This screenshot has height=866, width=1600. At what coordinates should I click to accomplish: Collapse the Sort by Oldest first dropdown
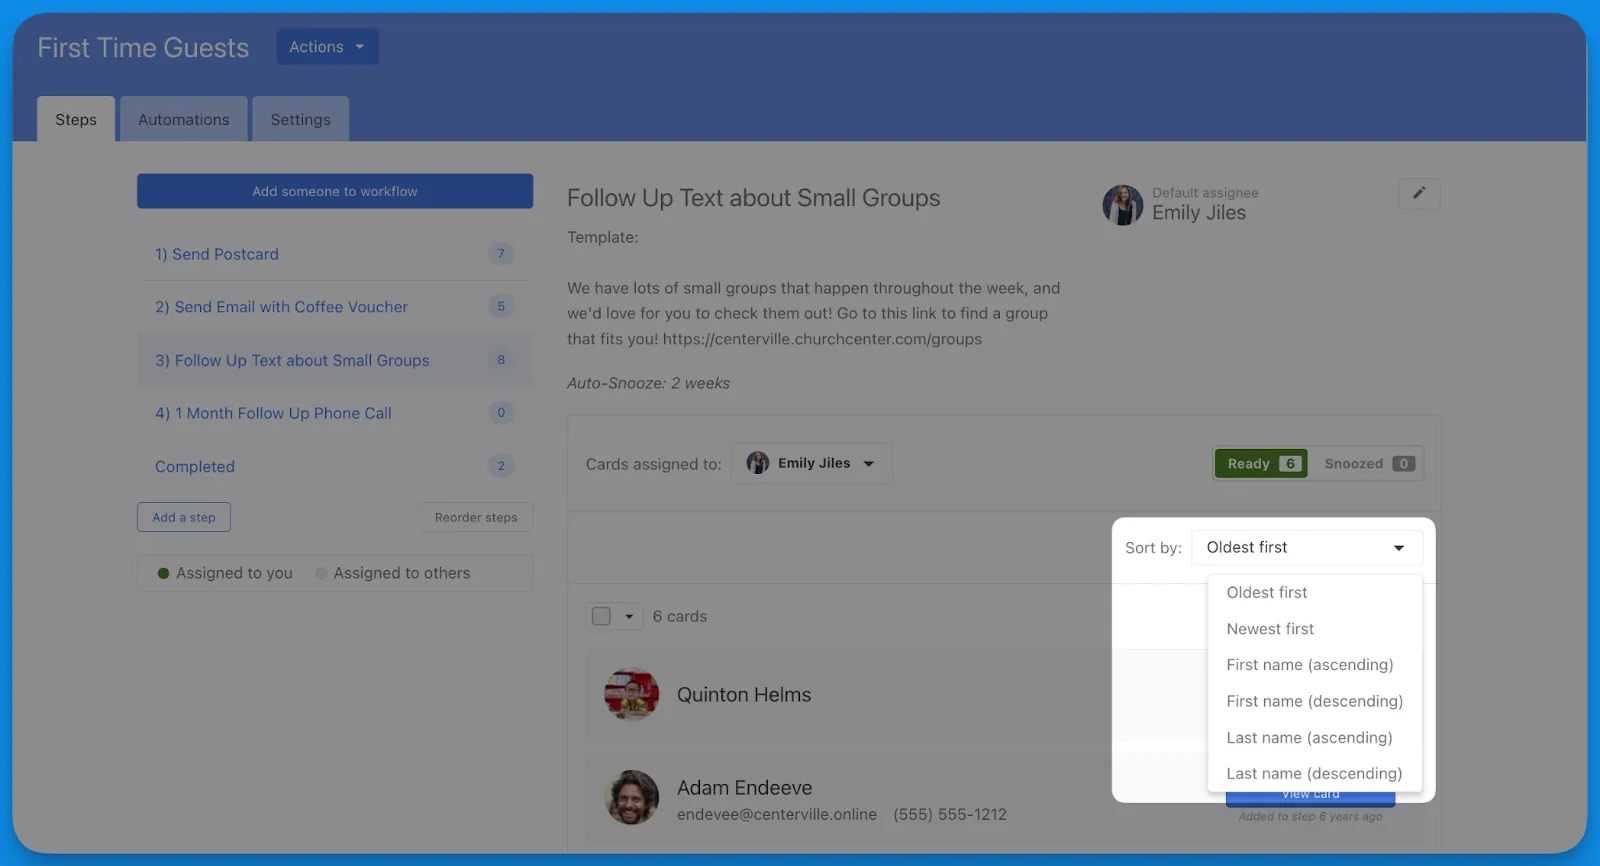click(x=1306, y=548)
